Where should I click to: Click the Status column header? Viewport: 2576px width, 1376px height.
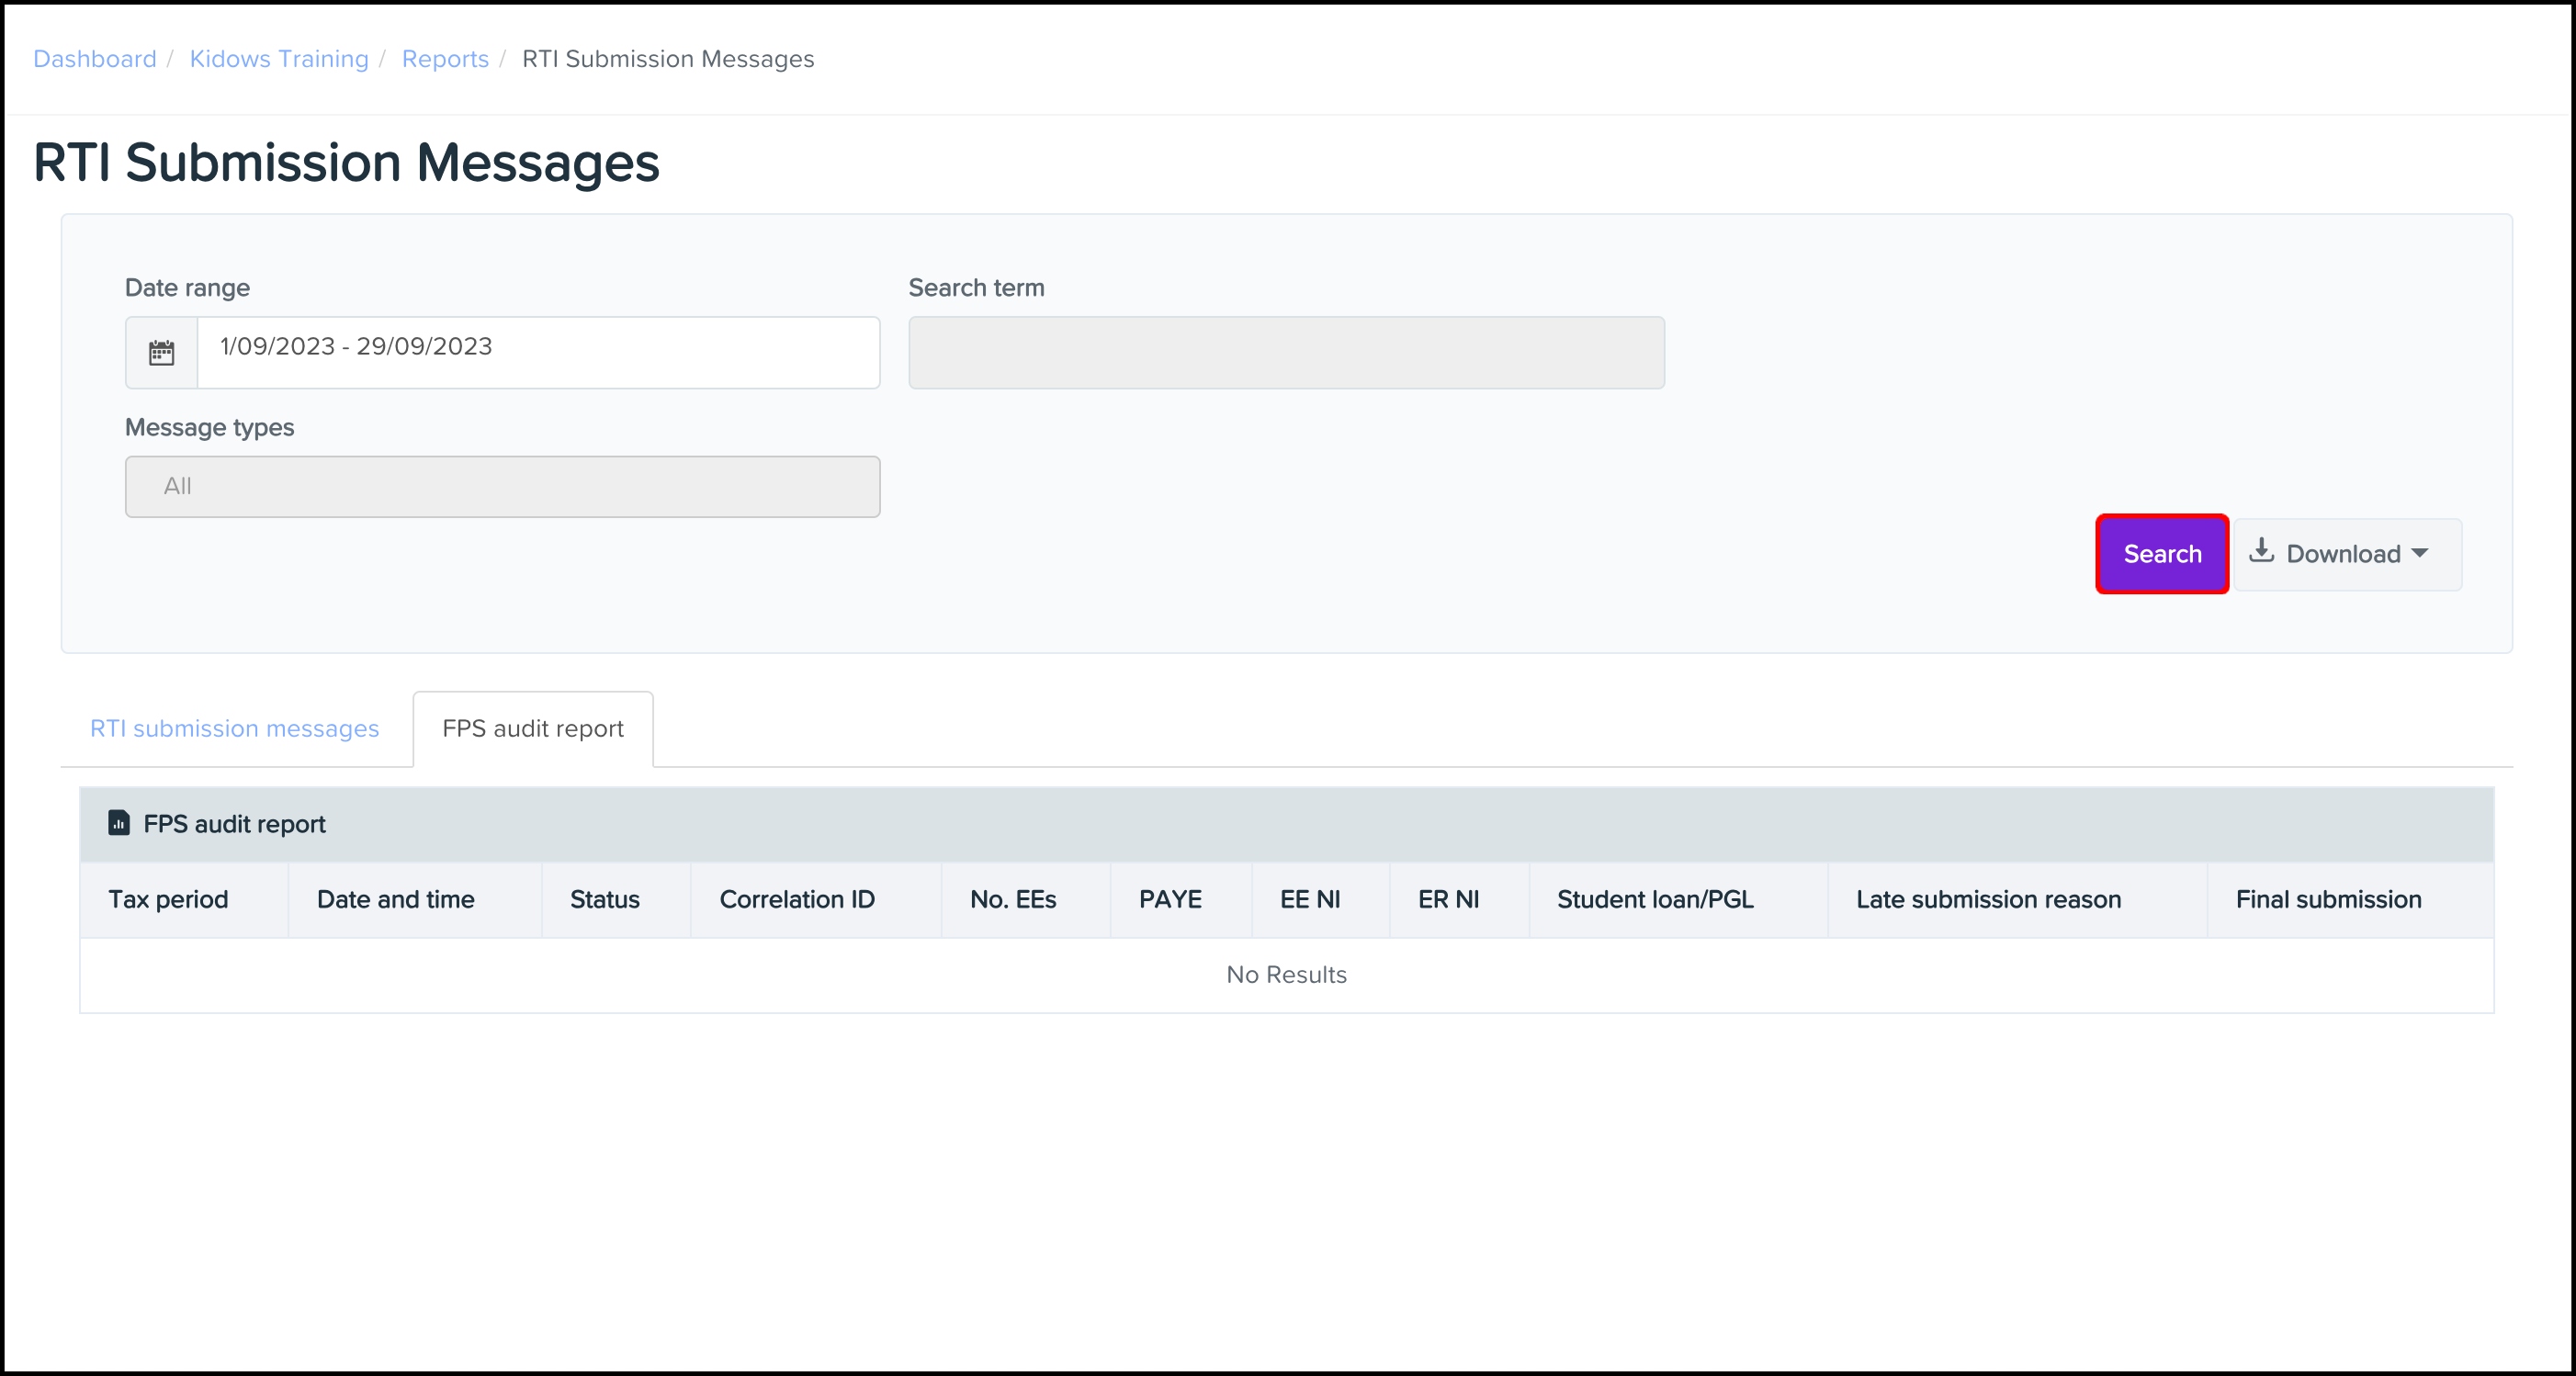pyautogui.click(x=604, y=900)
